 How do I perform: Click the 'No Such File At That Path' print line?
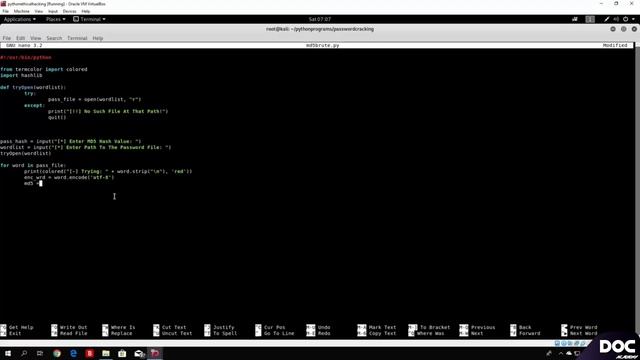pos(108,111)
